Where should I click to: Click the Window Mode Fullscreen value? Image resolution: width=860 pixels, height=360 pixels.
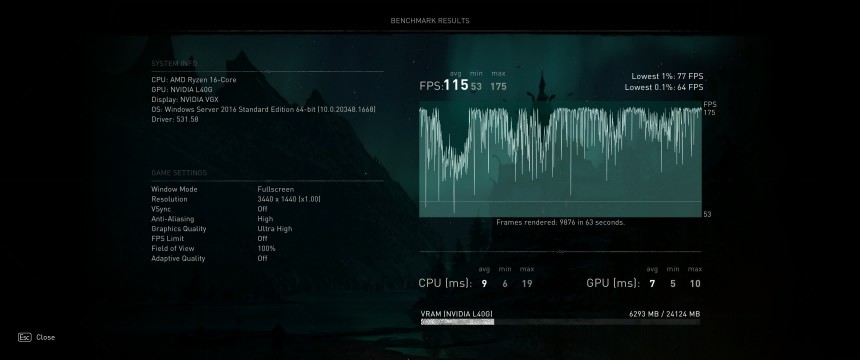click(275, 189)
